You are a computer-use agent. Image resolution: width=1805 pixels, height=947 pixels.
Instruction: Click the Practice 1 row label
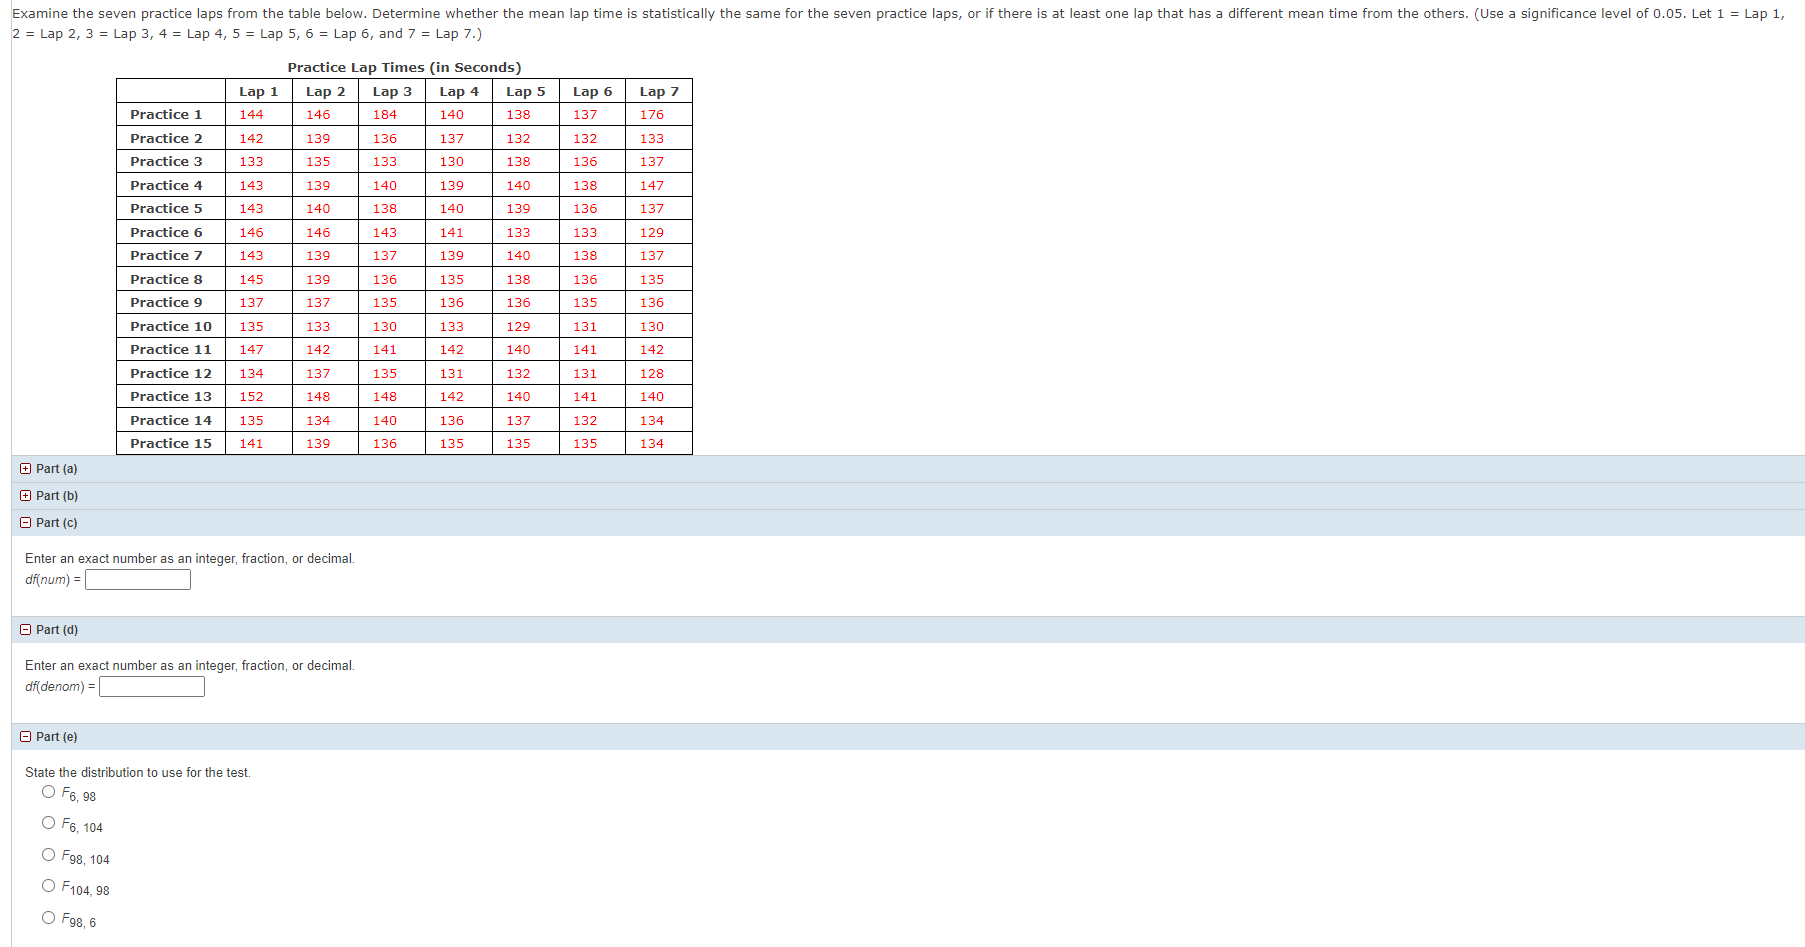(x=166, y=115)
